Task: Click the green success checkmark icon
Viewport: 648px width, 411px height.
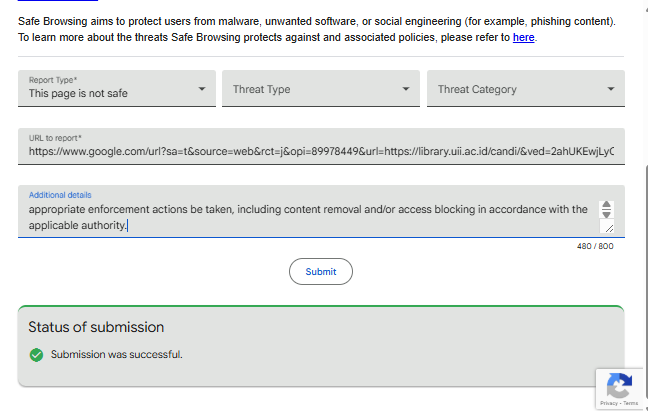Action: [36, 354]
